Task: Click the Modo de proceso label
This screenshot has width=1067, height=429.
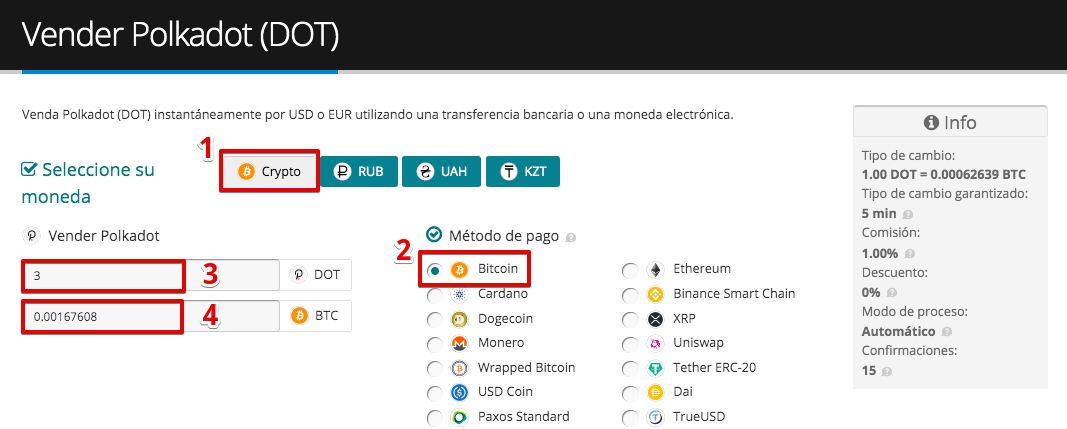Action: (x=915, y=311)
